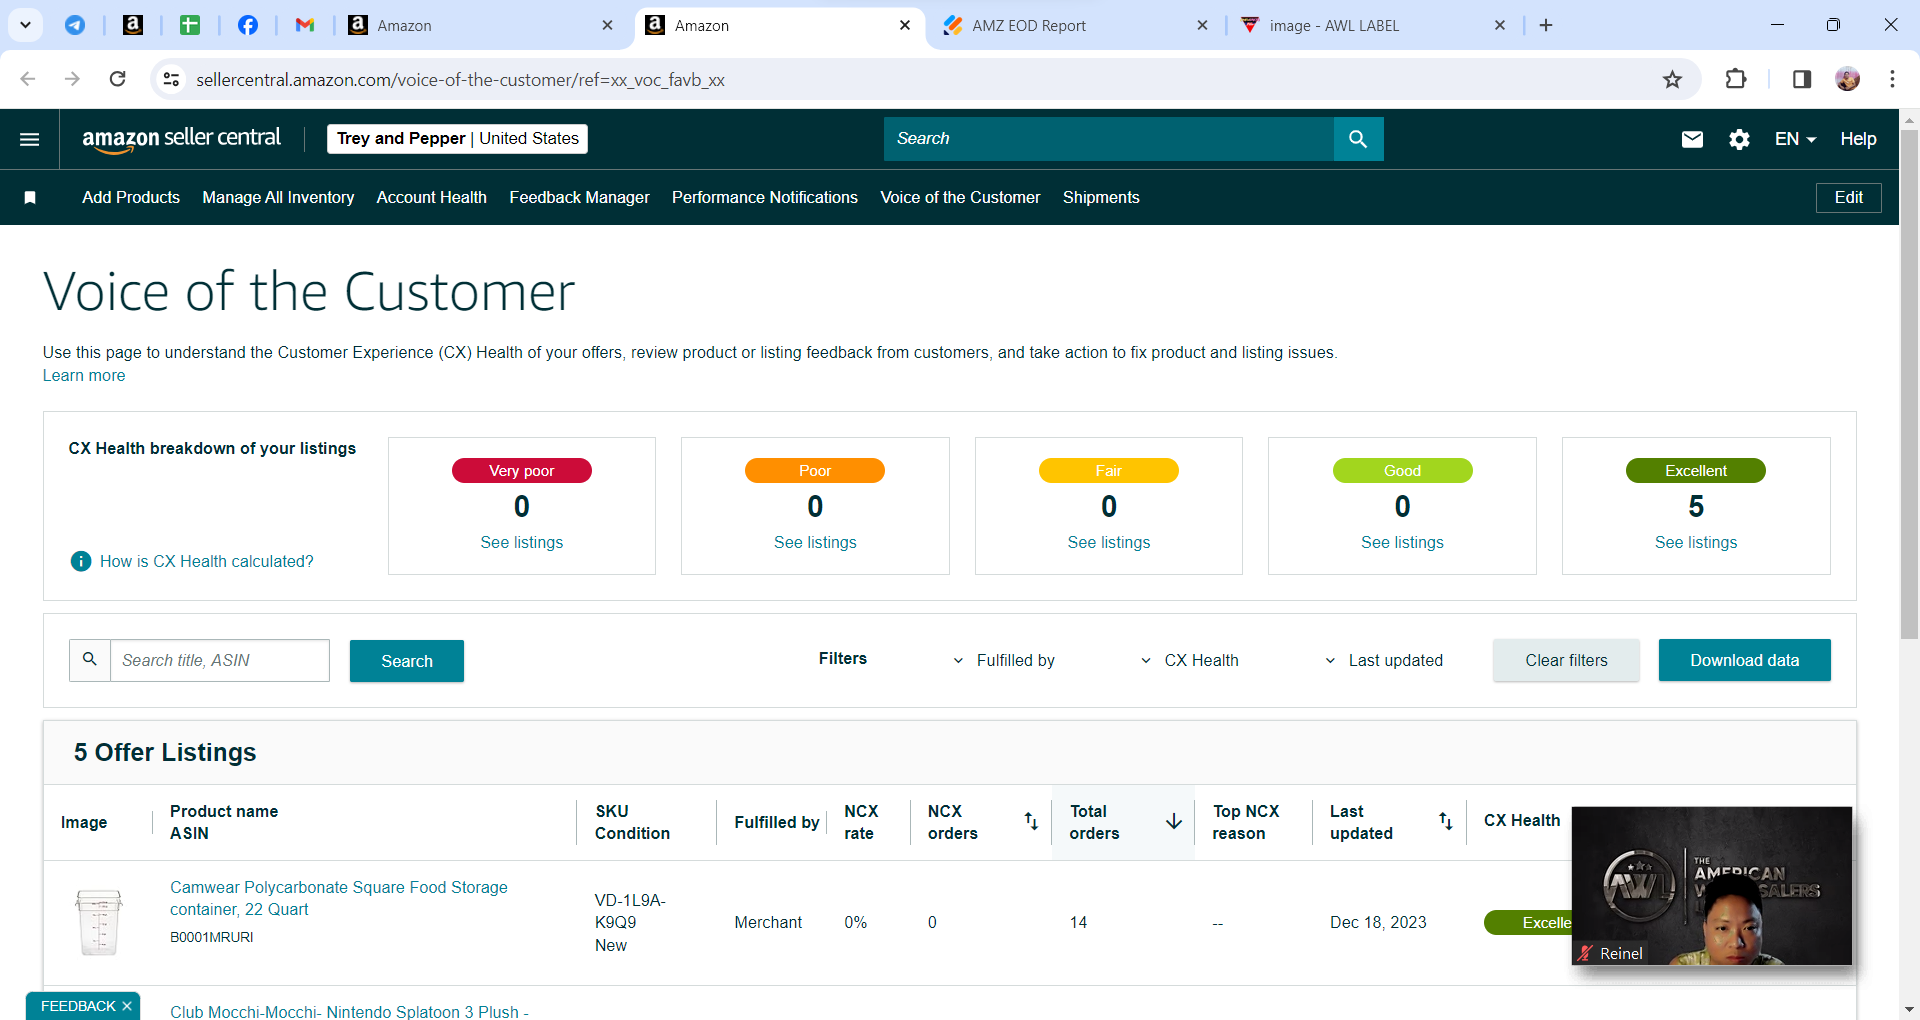
Task: Open the Trey and Pepper account switcher
Action: point(457,139)
